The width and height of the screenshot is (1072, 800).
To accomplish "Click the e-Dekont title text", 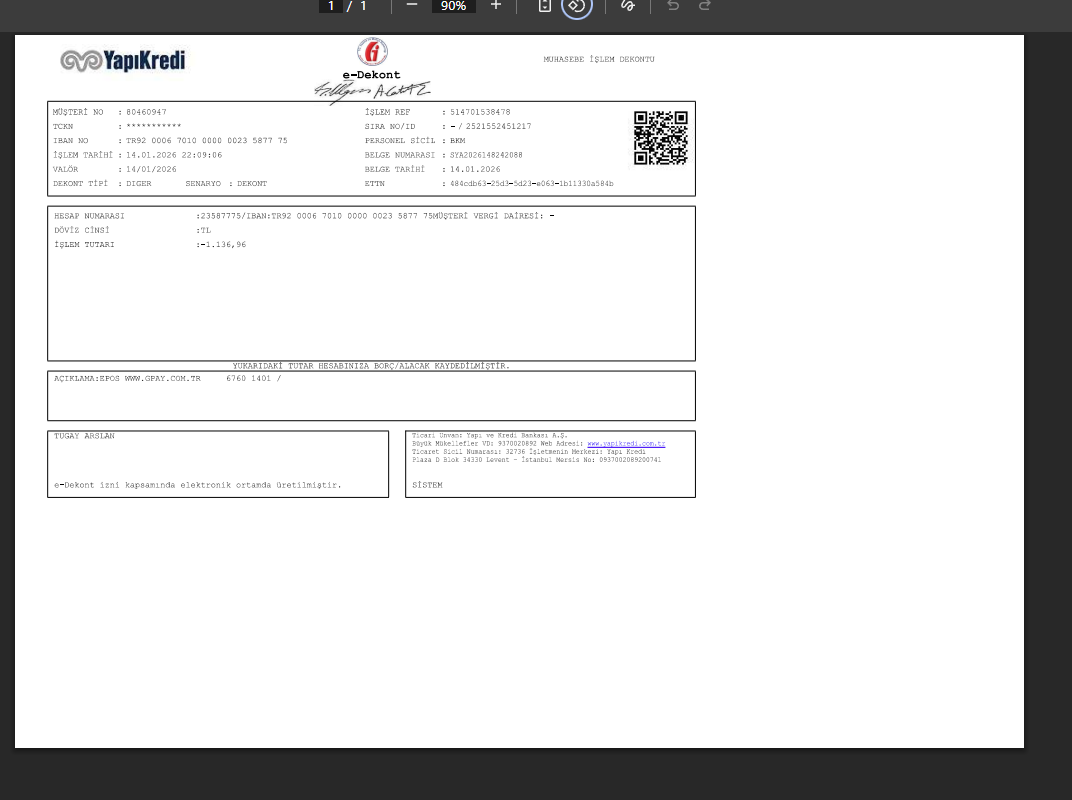I will (x=371, y=75).
